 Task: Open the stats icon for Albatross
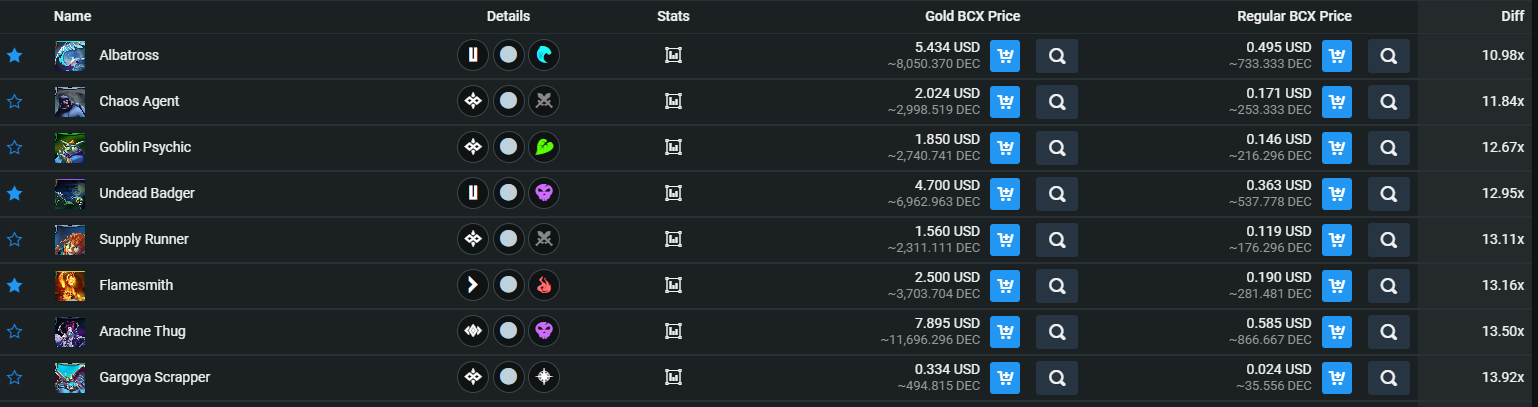pyautogui.click(x=673, y=55)
